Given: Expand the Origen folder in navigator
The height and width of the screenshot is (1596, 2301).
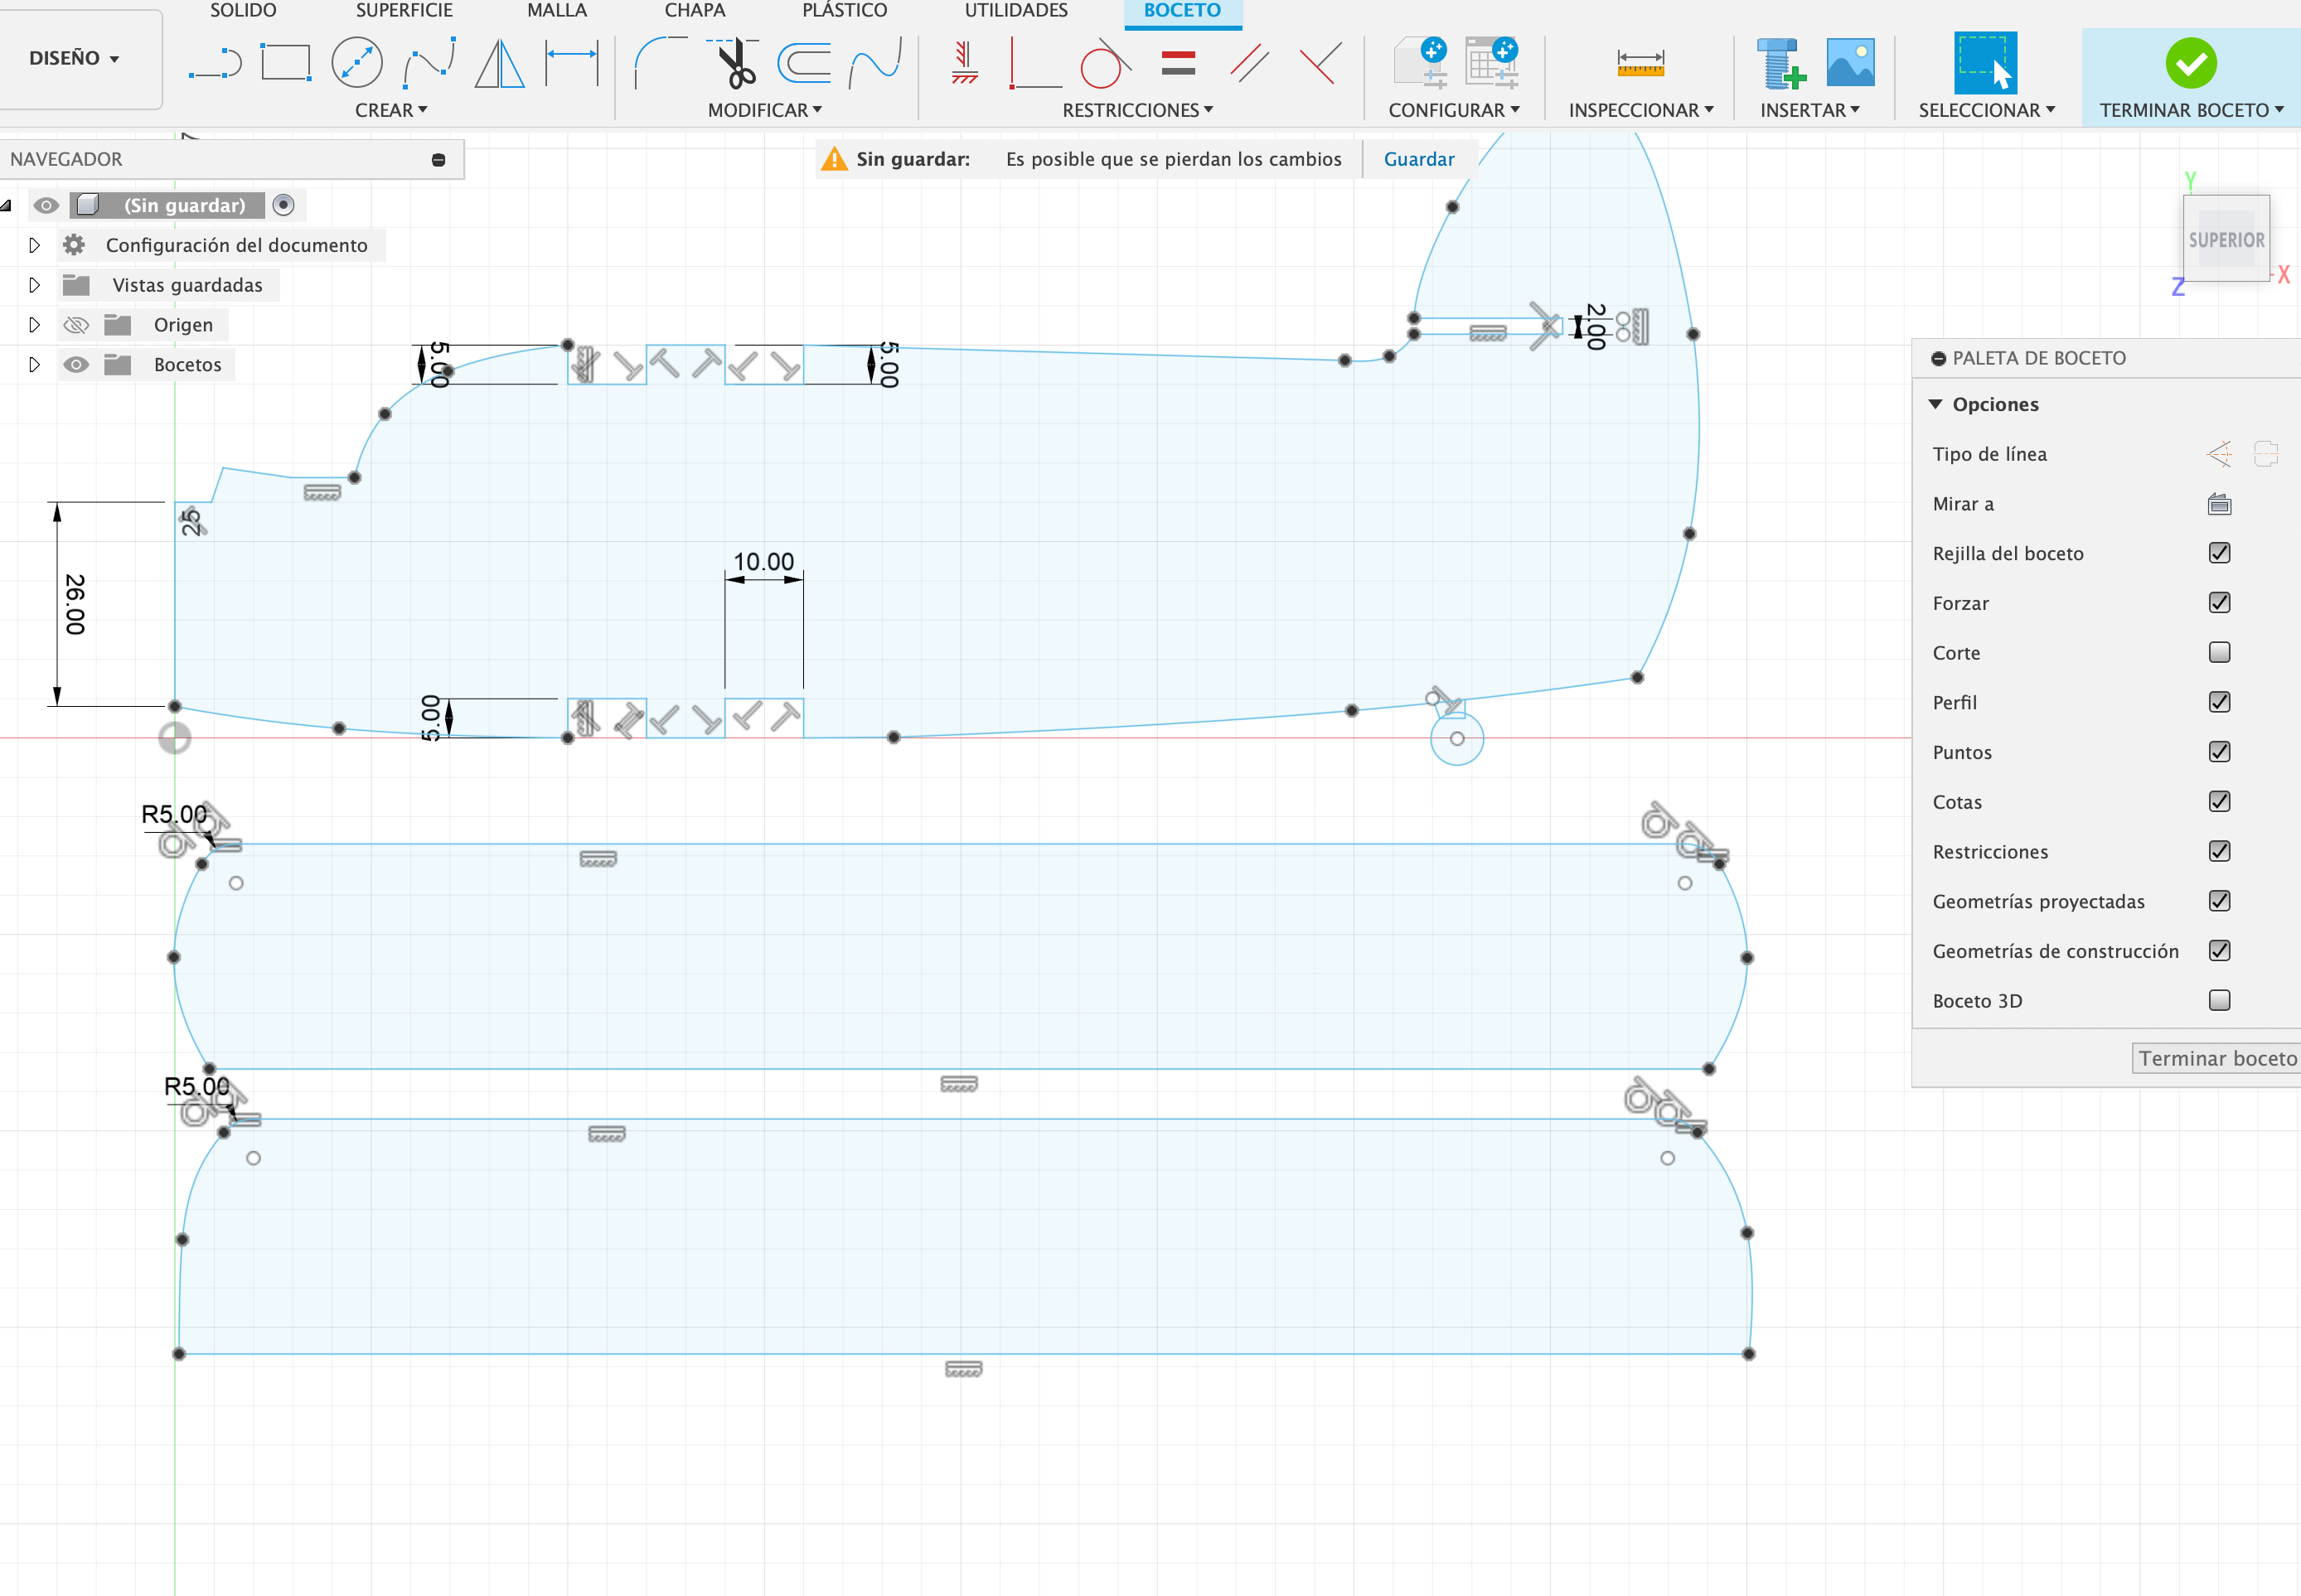Looking at the screenshot, I should click(x=30, y=323).
